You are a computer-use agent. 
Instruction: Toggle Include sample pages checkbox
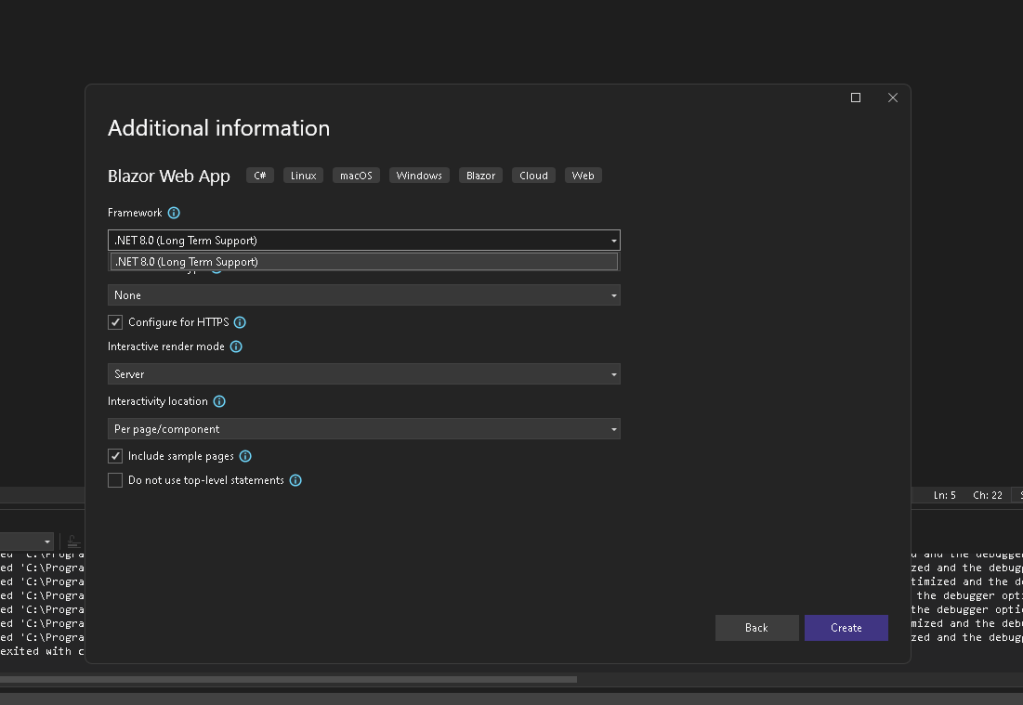pyautogui.click(x=115, y=457)
